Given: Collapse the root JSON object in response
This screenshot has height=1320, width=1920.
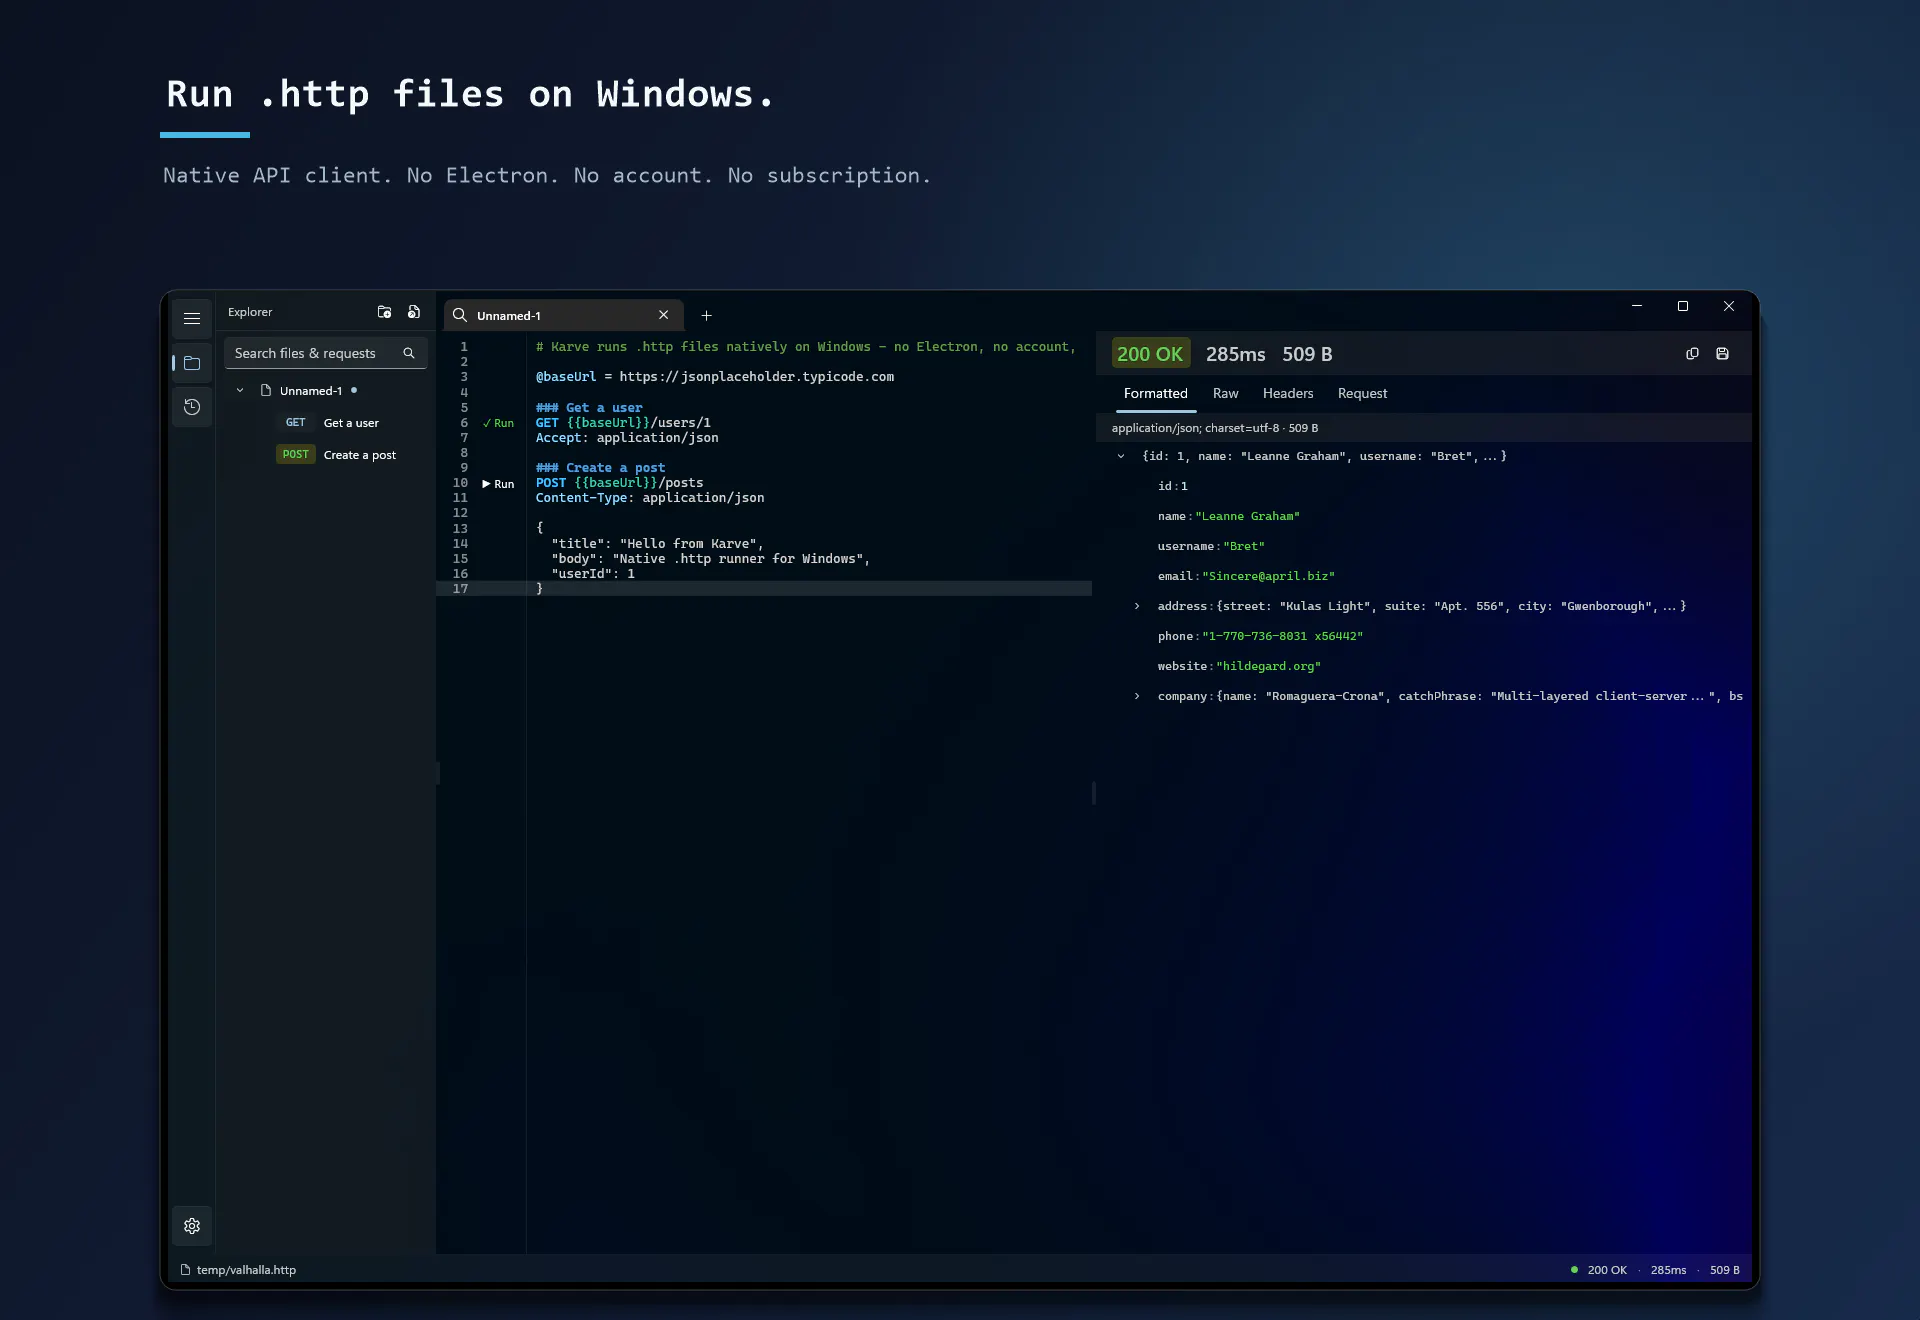Looking at the screenshot, I should coord(1121,456).
